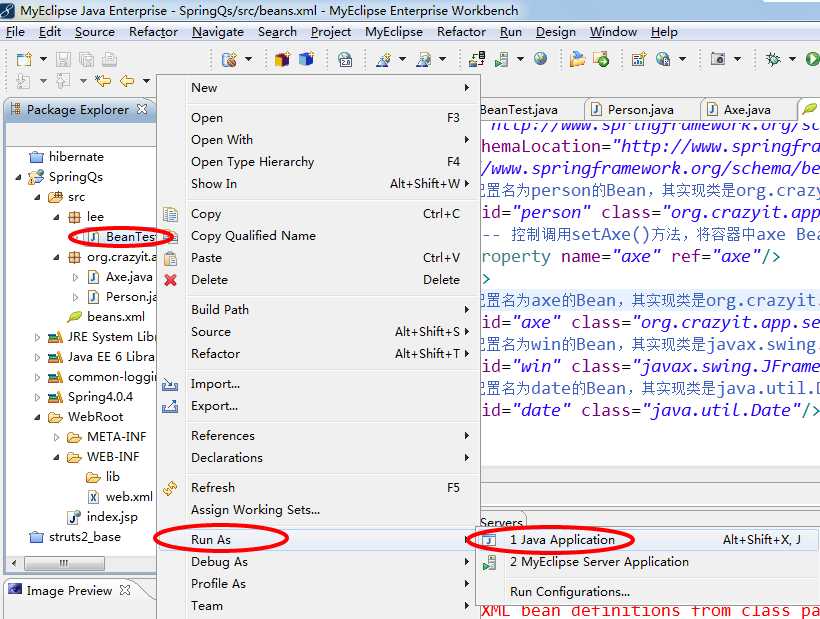Image resolution: width=820 pixels, height=619 pixels.
Task: Open dropdown arrow next to Back arrow
Action: point(146,81)
